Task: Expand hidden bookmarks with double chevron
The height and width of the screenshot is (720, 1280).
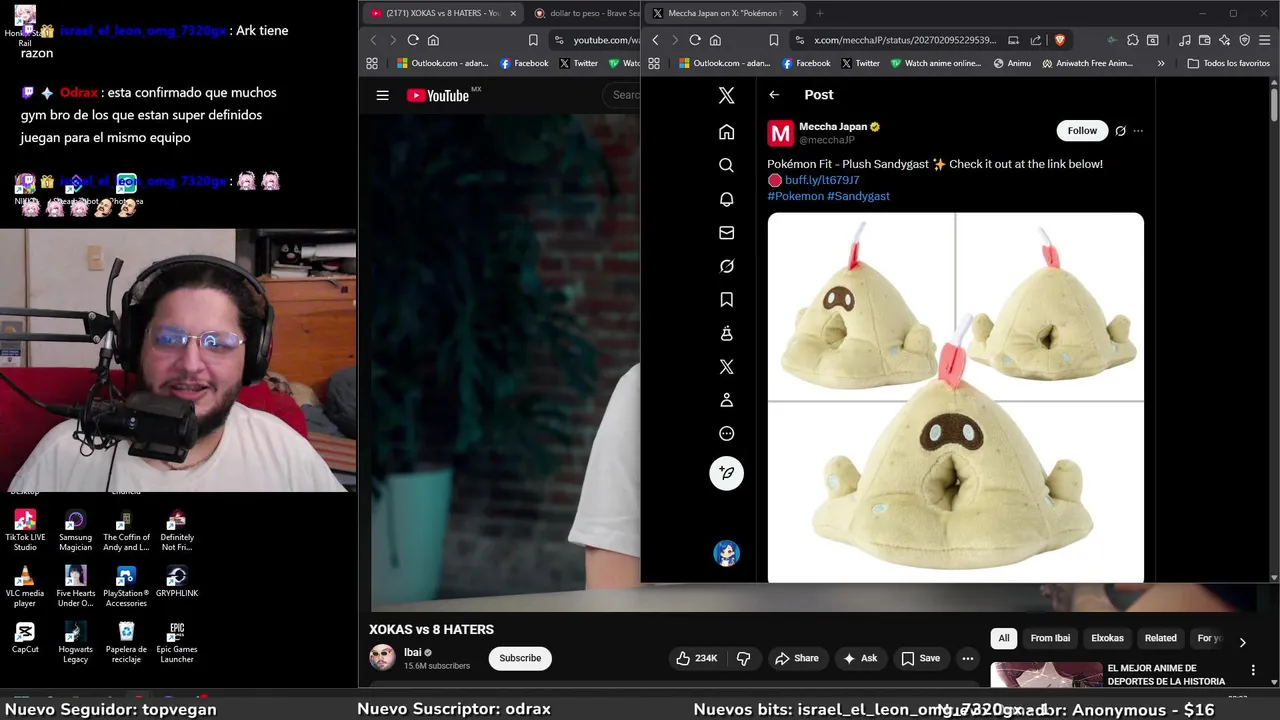Action: [1161, 63]
